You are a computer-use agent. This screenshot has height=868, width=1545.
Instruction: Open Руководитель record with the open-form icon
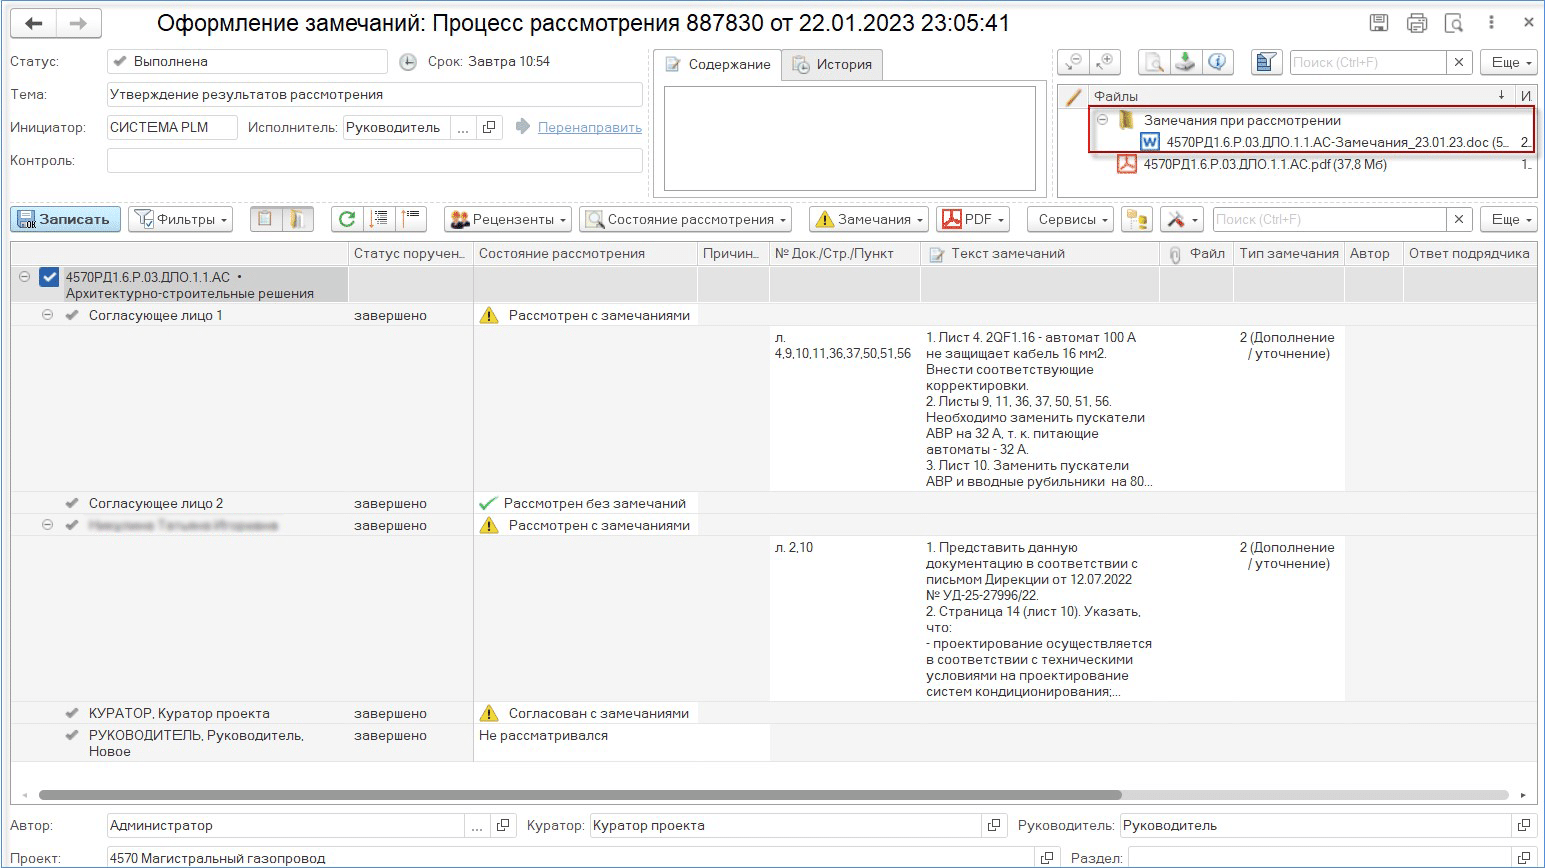pos(1523,825)
